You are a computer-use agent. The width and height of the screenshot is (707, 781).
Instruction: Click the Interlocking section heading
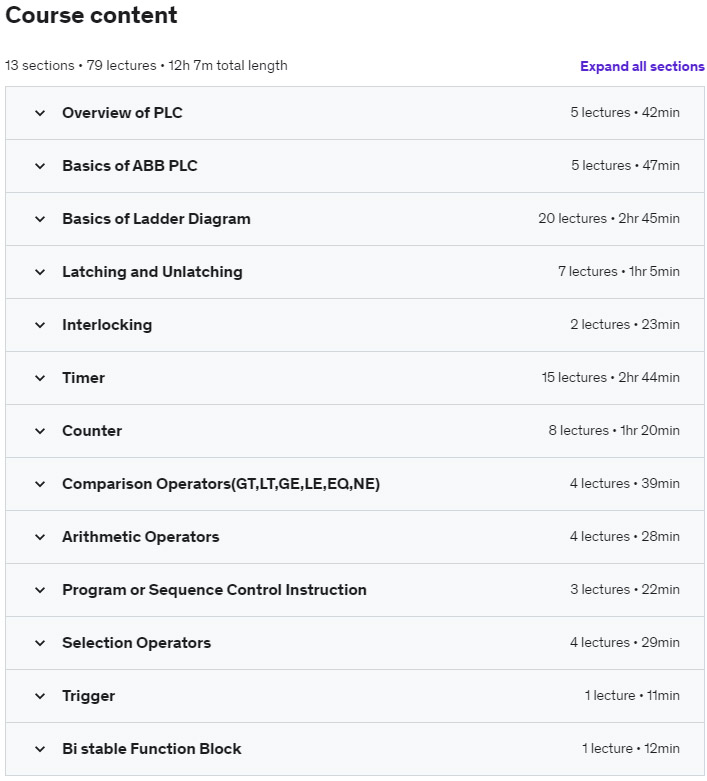tap(107, 325)
